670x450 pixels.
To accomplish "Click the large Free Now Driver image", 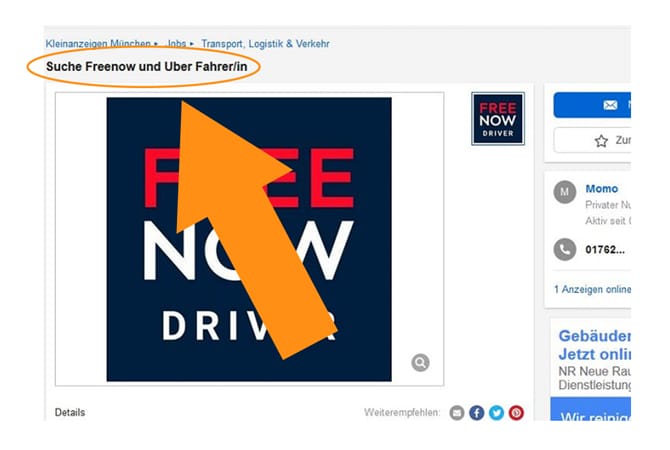I will 249,239.
